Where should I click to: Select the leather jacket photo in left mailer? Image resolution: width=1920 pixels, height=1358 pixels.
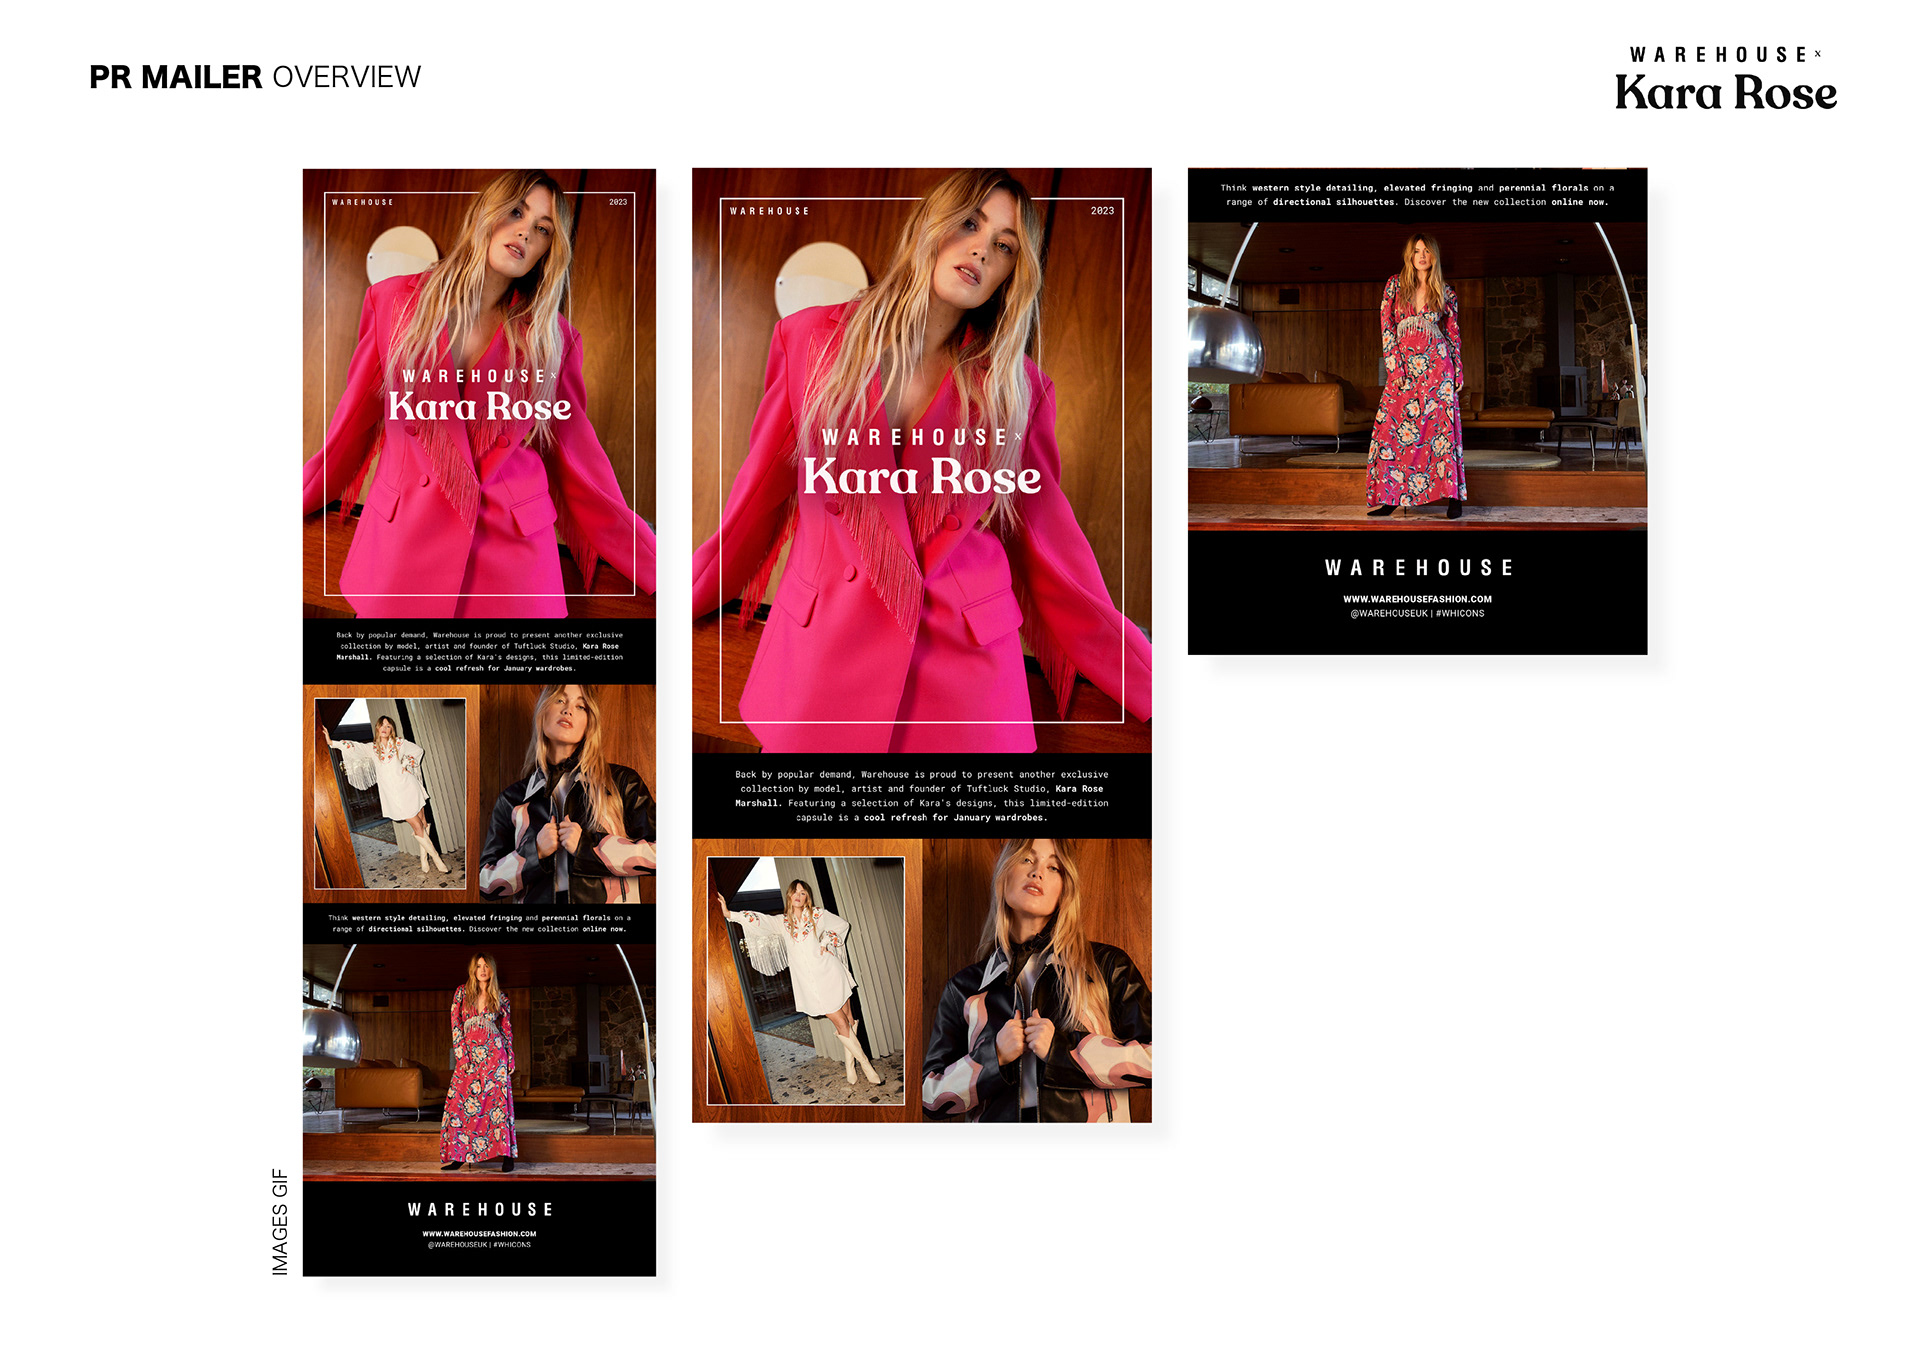(x=568, y=794)
